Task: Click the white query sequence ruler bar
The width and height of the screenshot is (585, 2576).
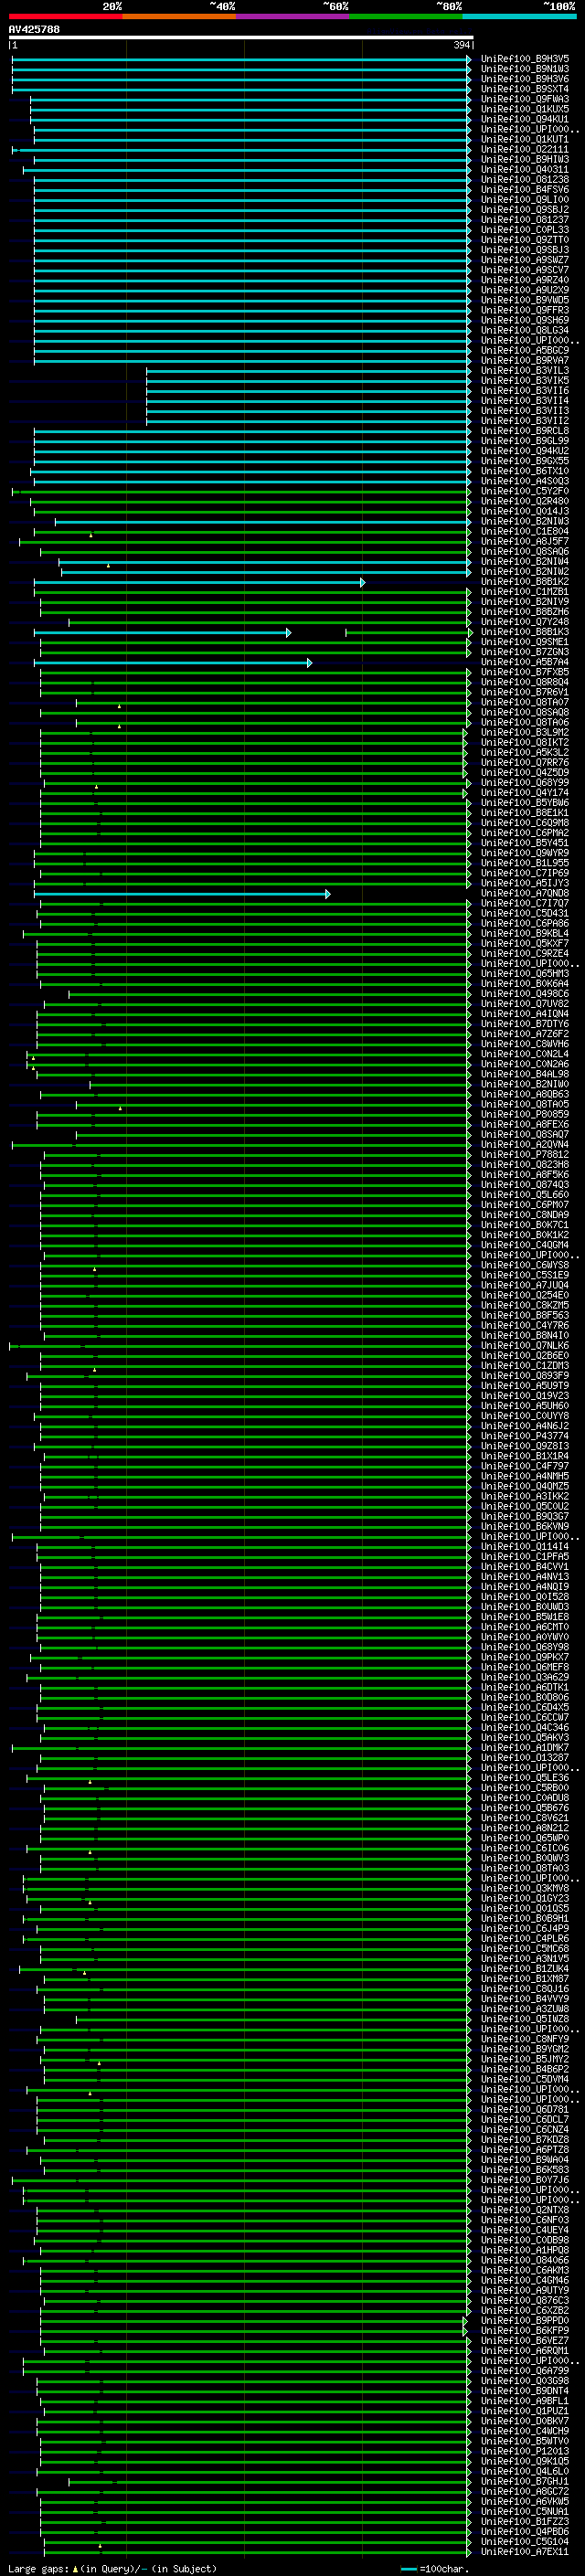Action: 241,37
